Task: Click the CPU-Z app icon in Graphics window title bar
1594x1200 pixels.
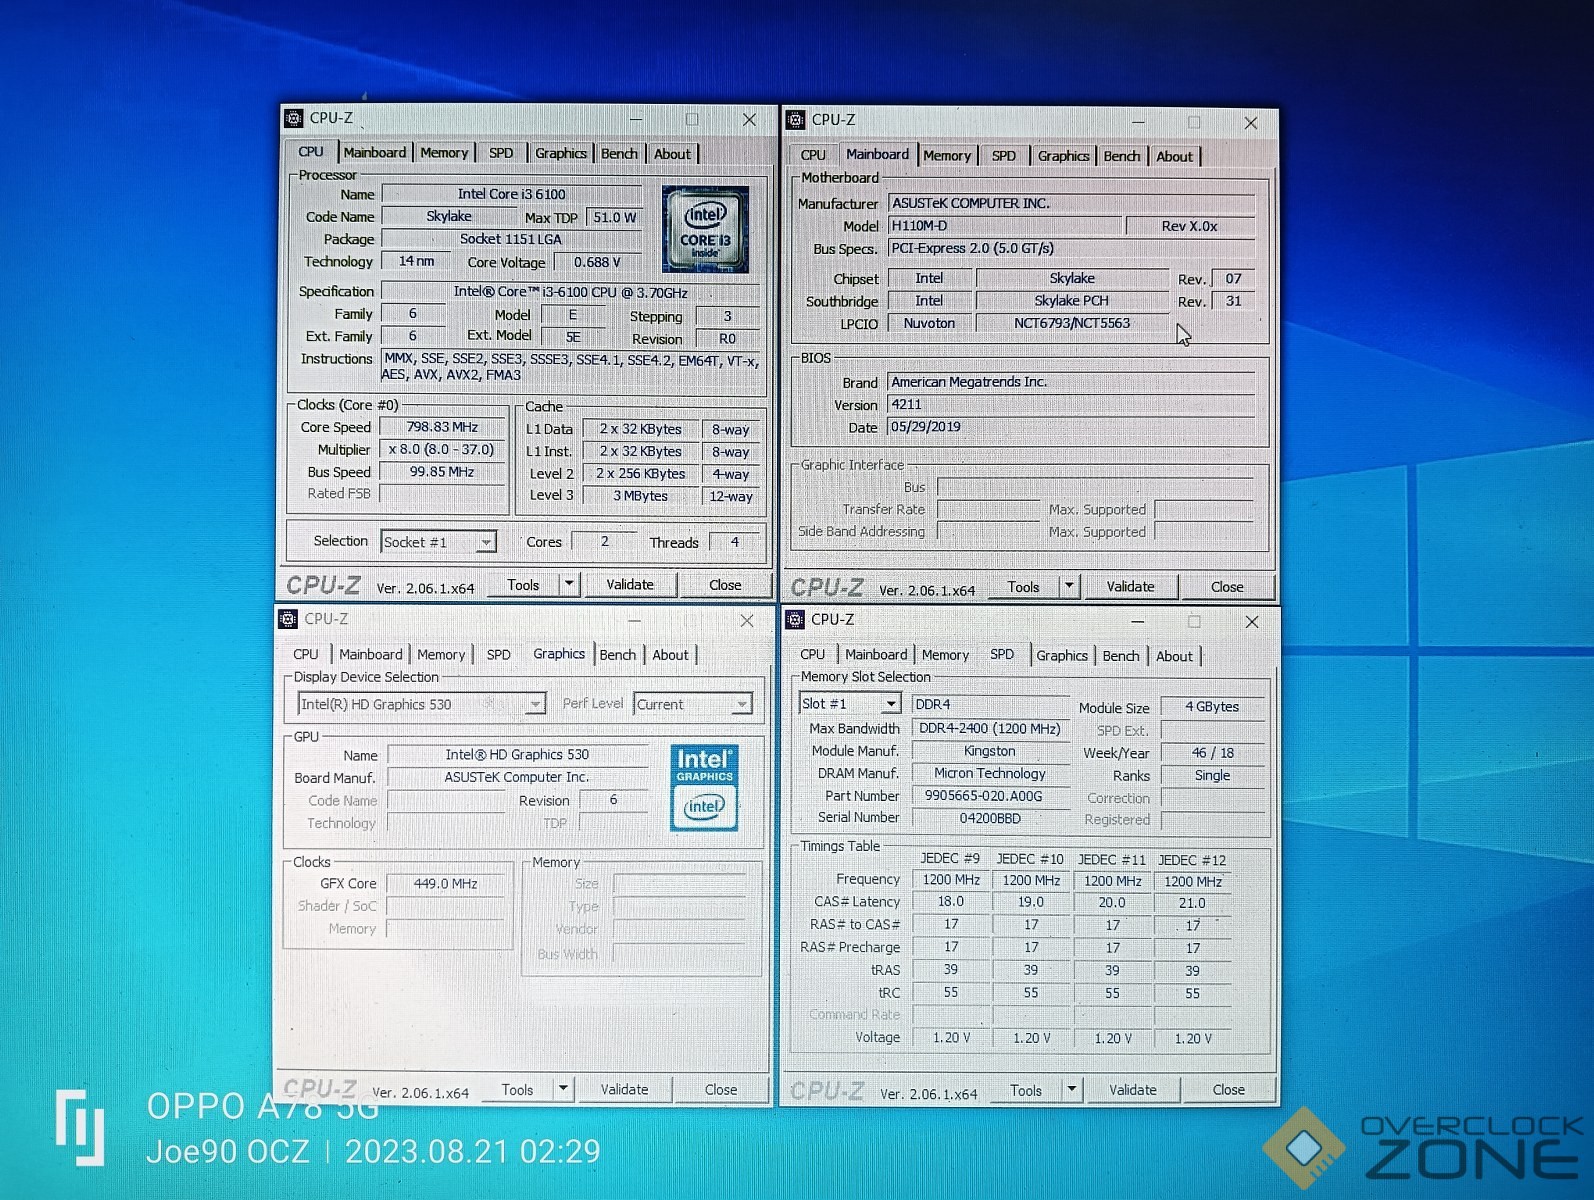Action: [288, 619]
